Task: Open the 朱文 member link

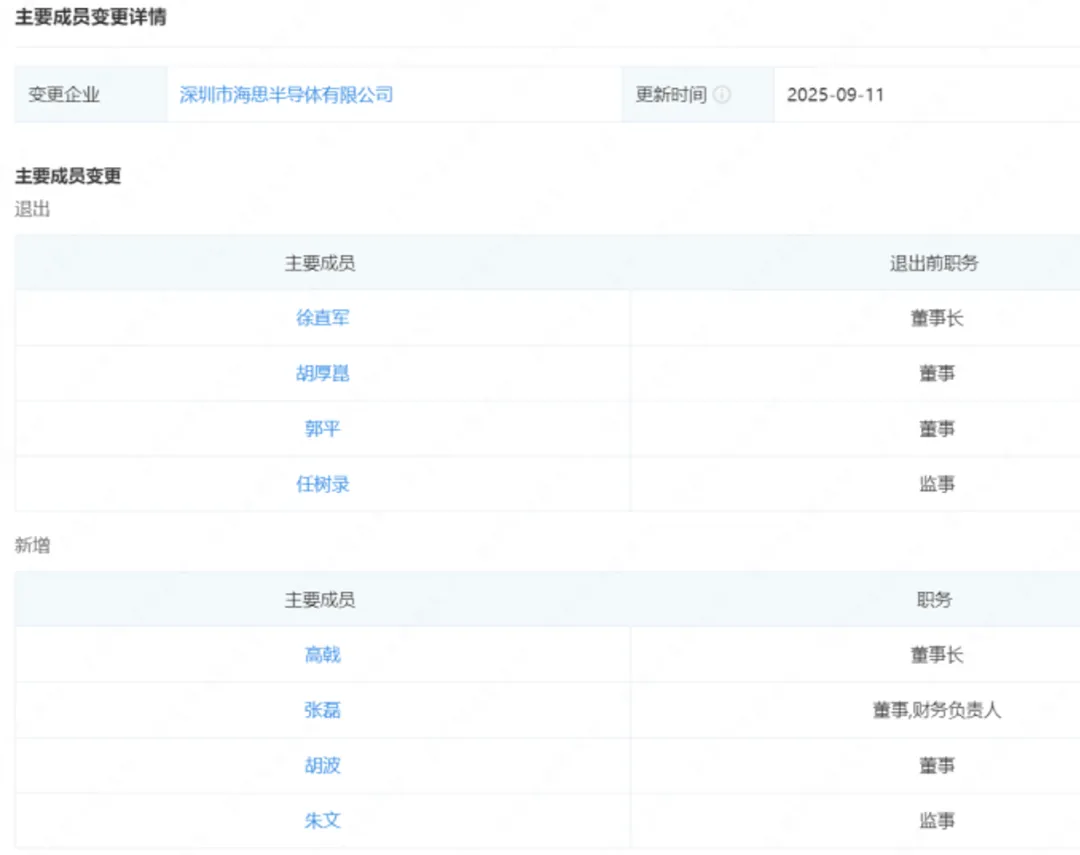Action: point(322,820)
